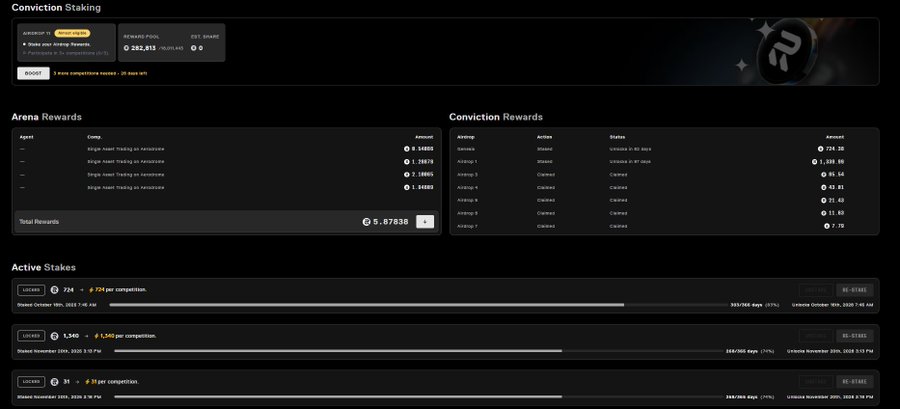Click the token icon next to 5.87838
This screenshot has width=900, height=409.
point(366,221)
